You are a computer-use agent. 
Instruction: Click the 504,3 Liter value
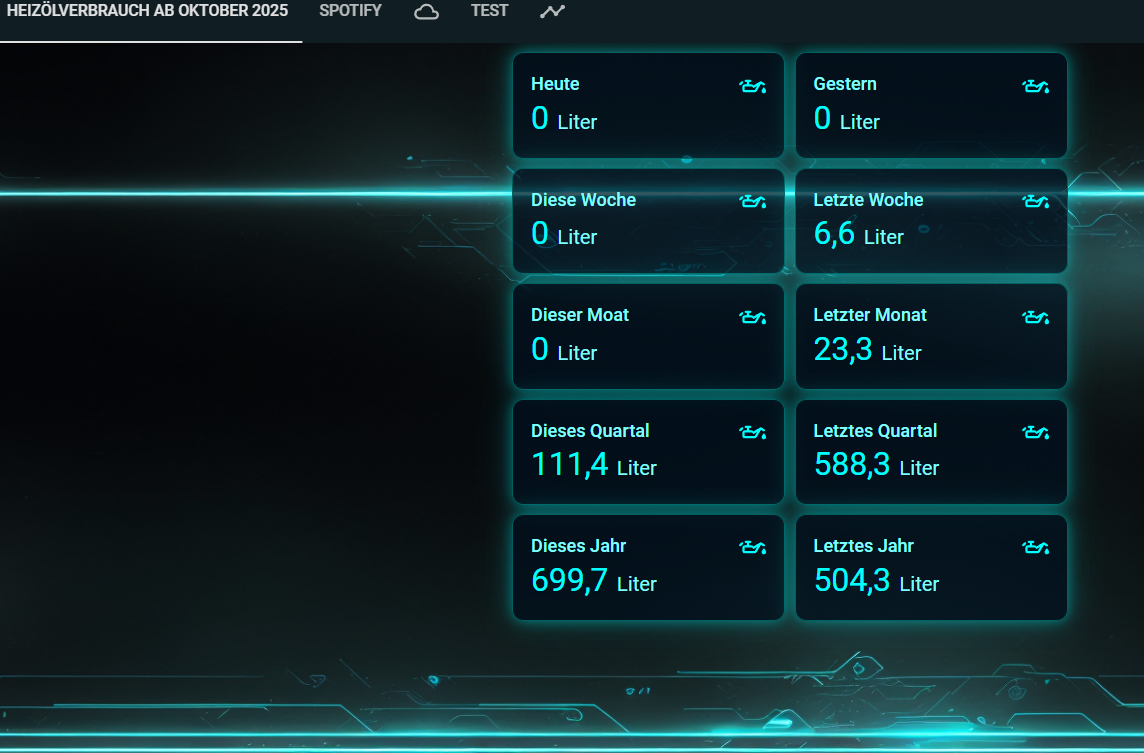click(x=876, y=581)
